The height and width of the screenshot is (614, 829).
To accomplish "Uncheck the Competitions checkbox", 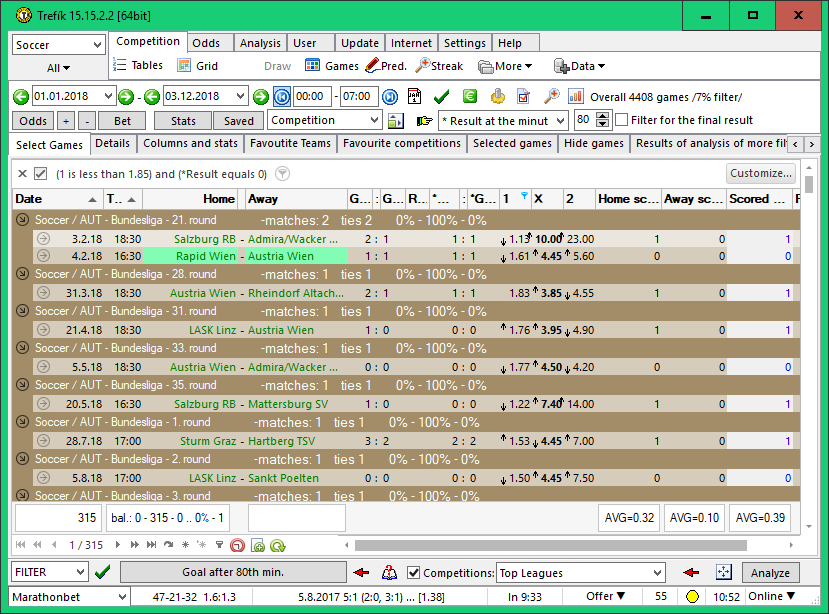I will click(x=414, y=573).
